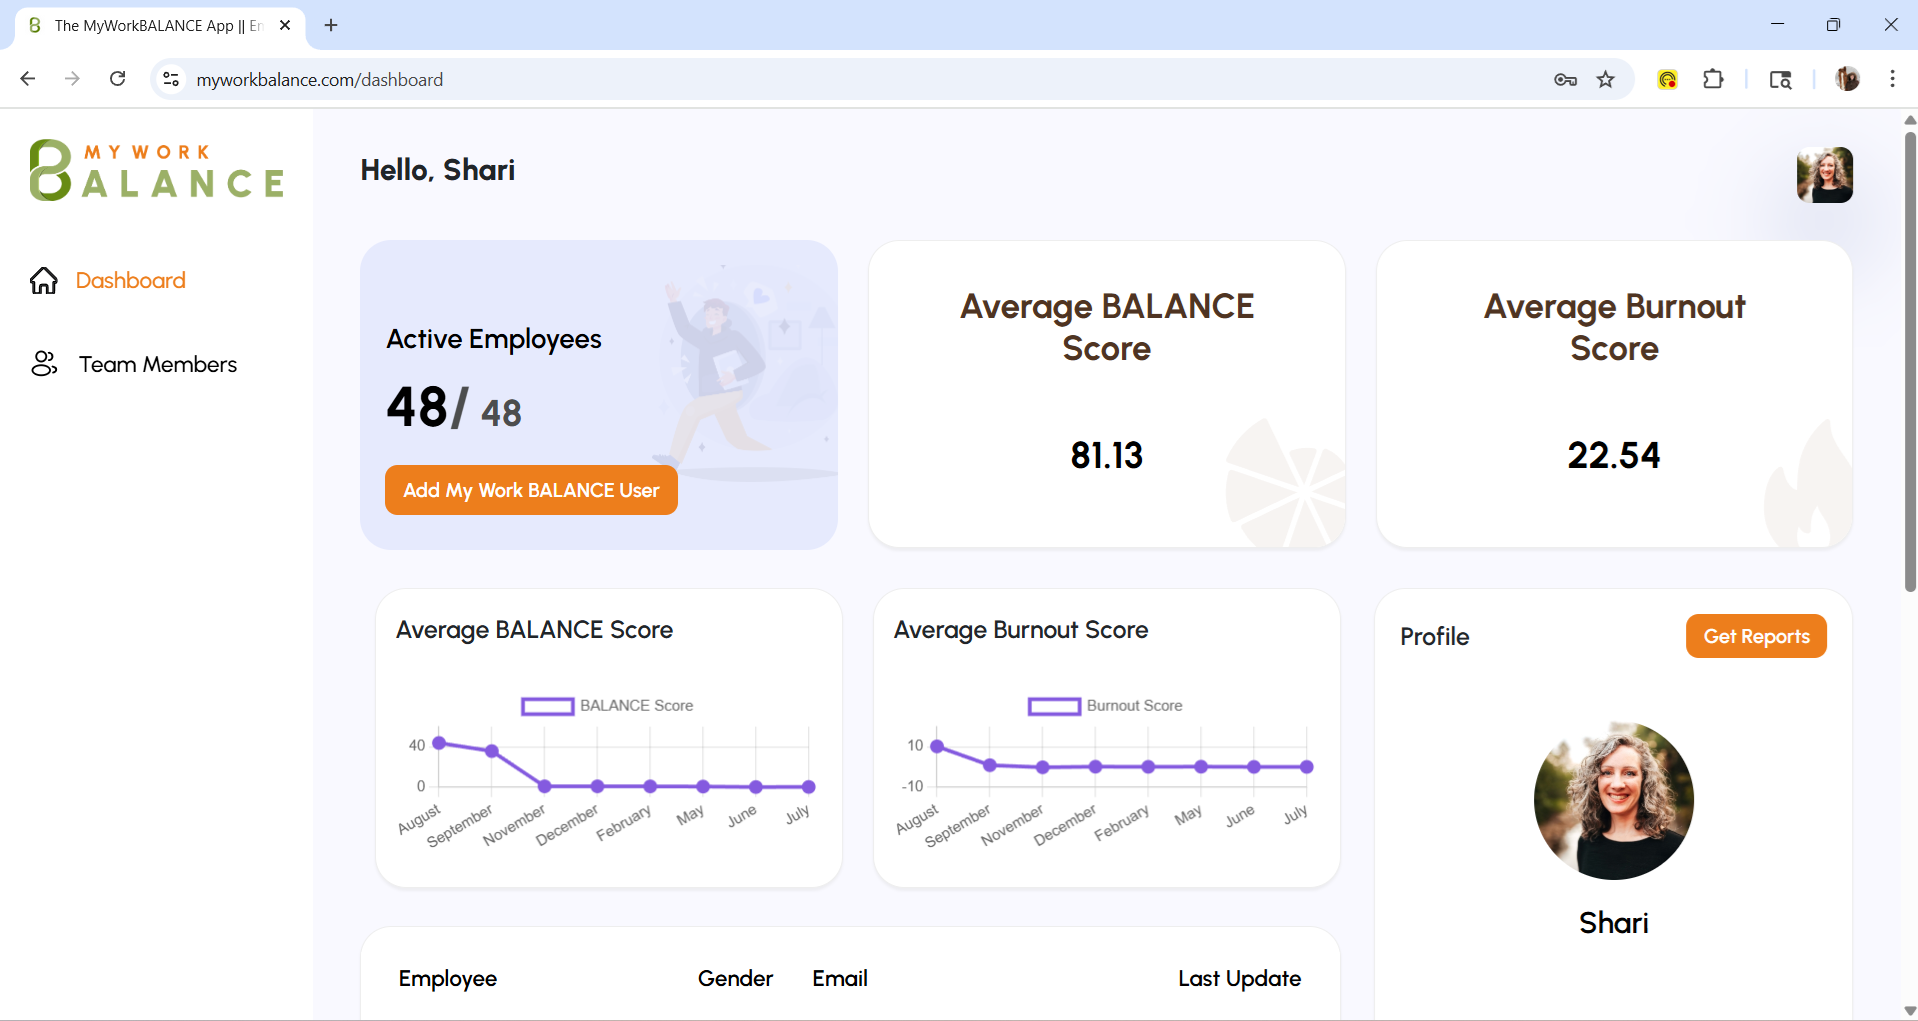Click Add My Work BALANCE User button

531,490
